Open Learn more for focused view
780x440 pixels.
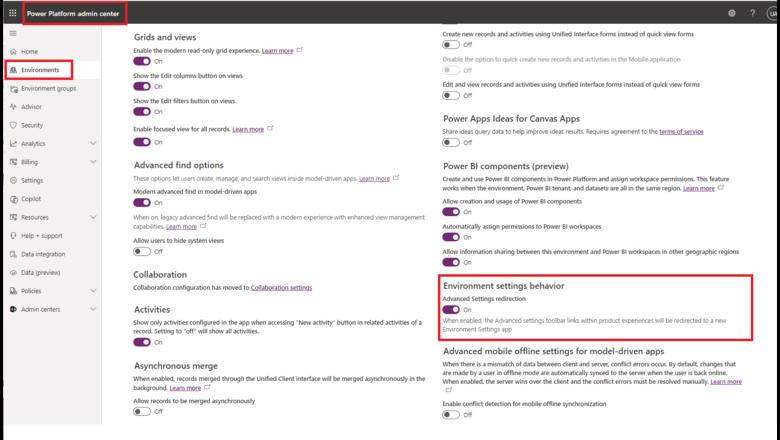click(248, 129)
